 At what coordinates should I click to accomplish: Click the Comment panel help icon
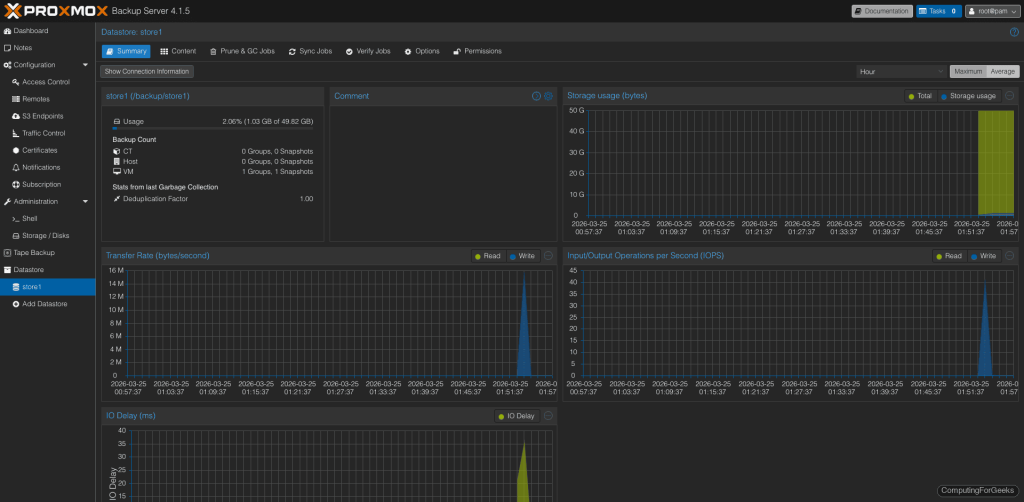[x=536, y=96]
